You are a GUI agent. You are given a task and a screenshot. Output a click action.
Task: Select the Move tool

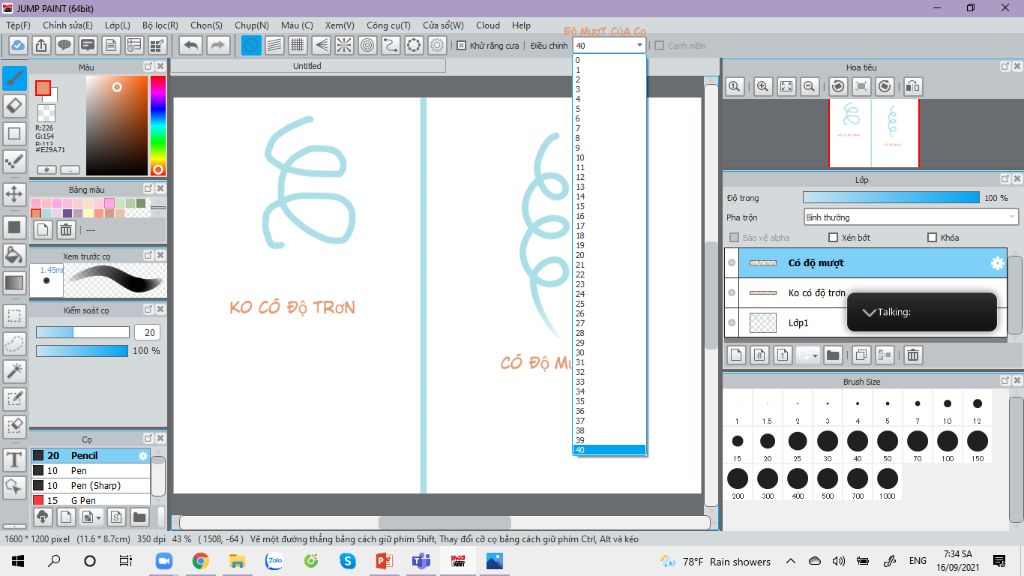[14, 194]
